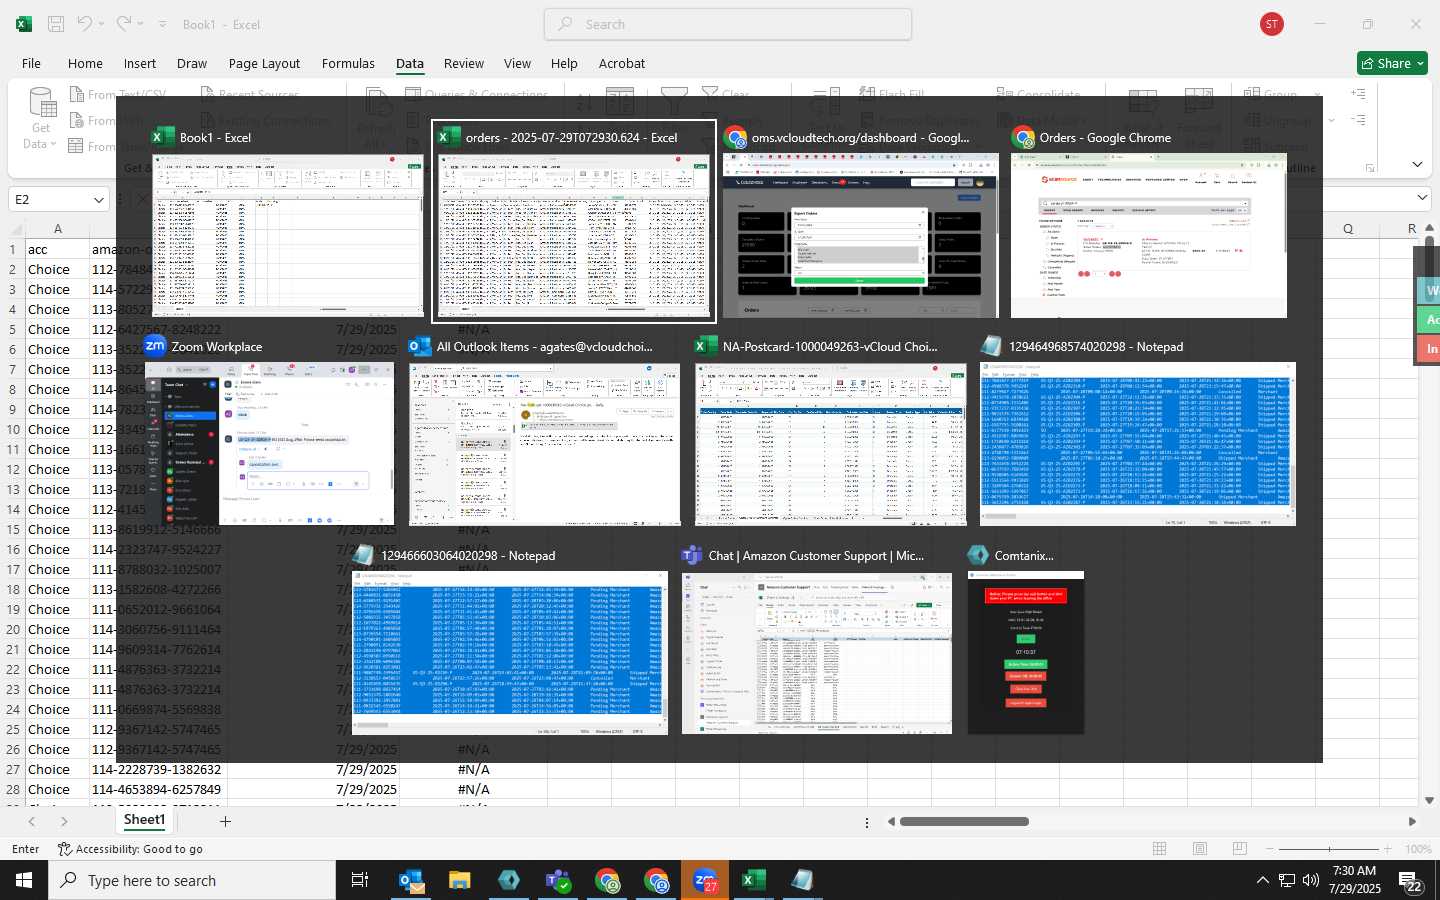Switch to Book1 - Excel window thumbnail
Viewport: 1440px width, 900px height.
(x=288, y=222)
